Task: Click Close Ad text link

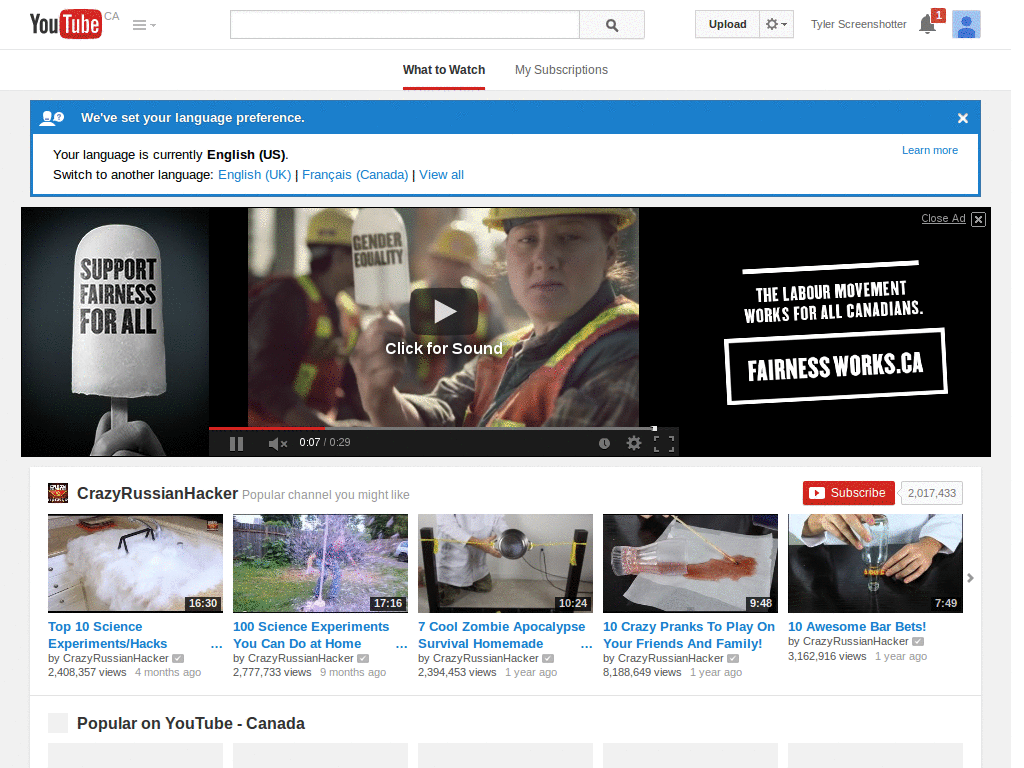Action: coord(943,218)
